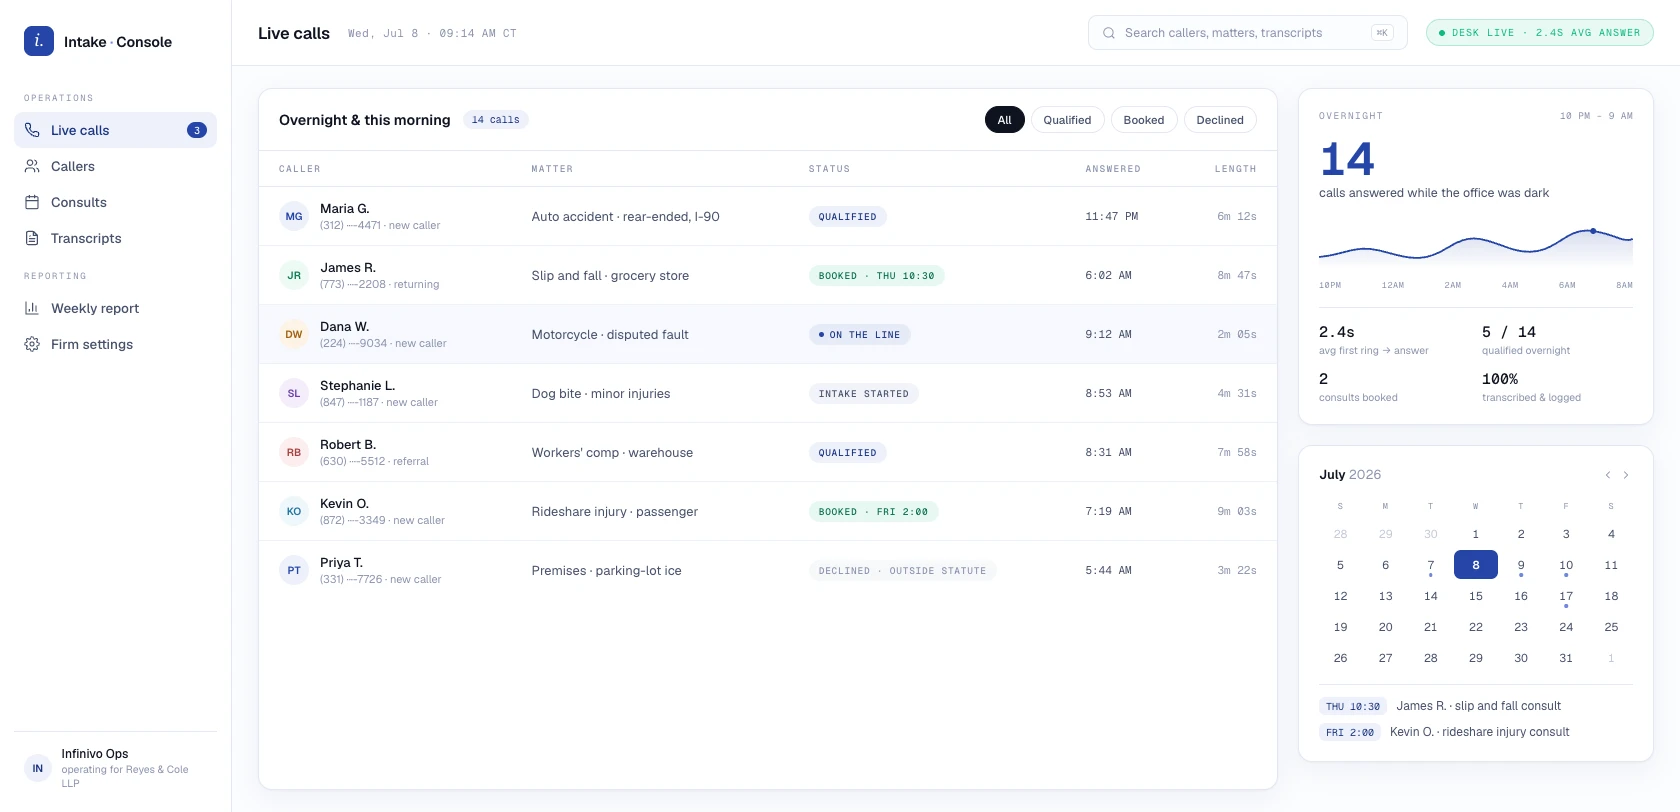Click Robert B.'s QUALIFIED status badge
This screenshot has width=1680, height=812.
pyautogui.click(x=847, y=452)
